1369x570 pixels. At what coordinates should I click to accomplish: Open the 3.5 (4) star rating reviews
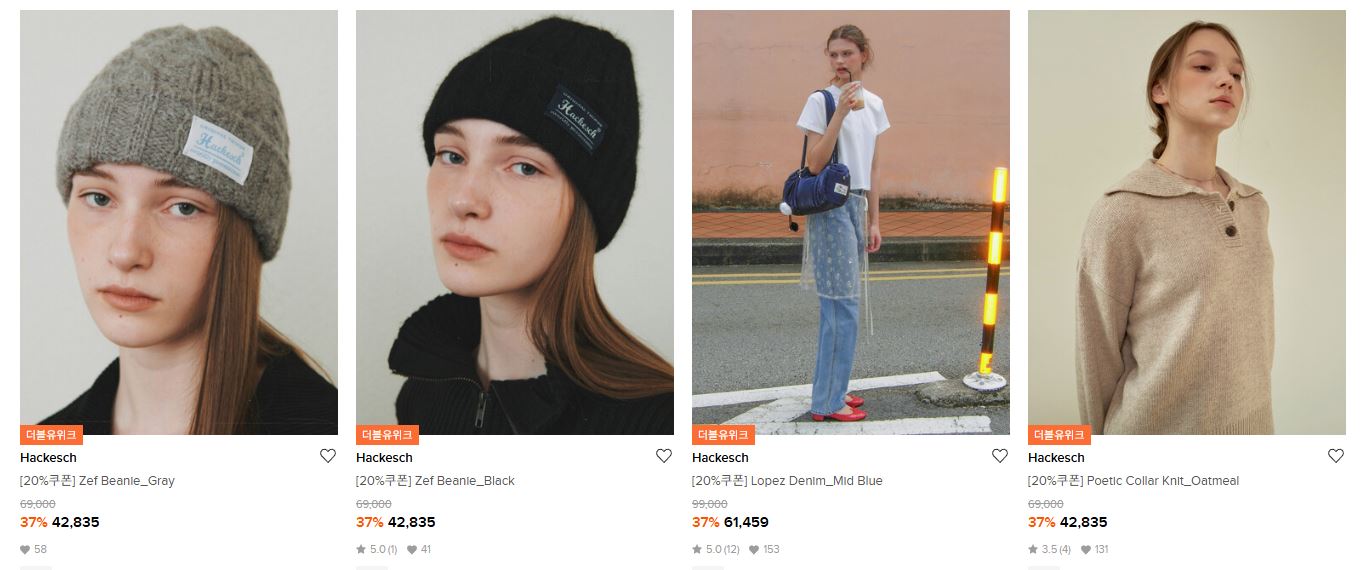pos(1049,549)
